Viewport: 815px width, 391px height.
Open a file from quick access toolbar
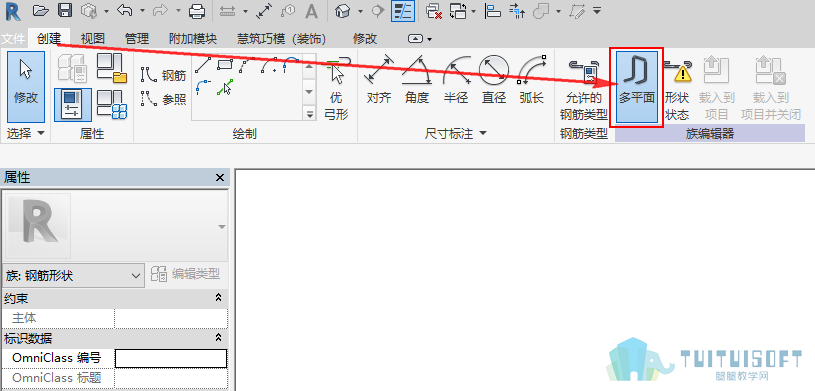(x=41, y=10)
